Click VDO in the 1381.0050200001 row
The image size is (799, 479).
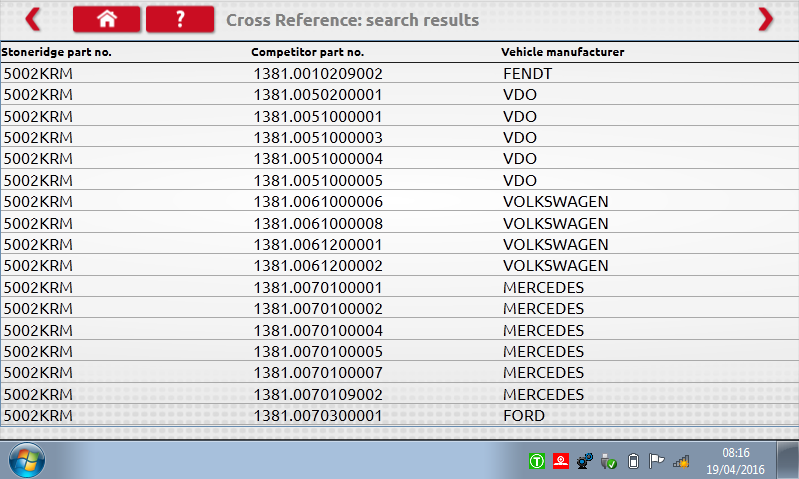click(x=520, y=95)
